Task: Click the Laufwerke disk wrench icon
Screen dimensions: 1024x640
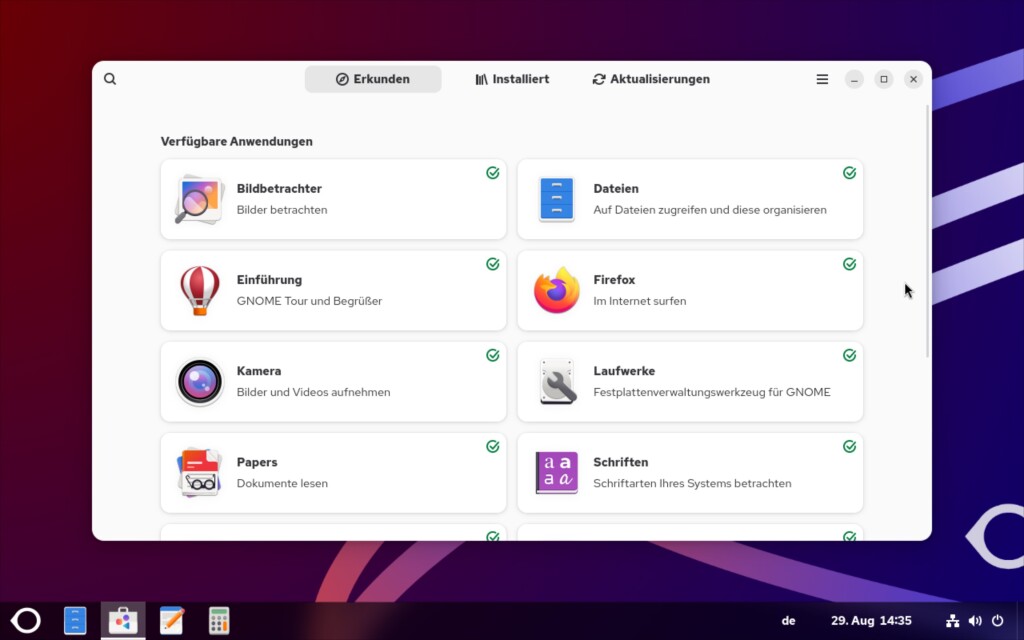Action: point(556,382)
